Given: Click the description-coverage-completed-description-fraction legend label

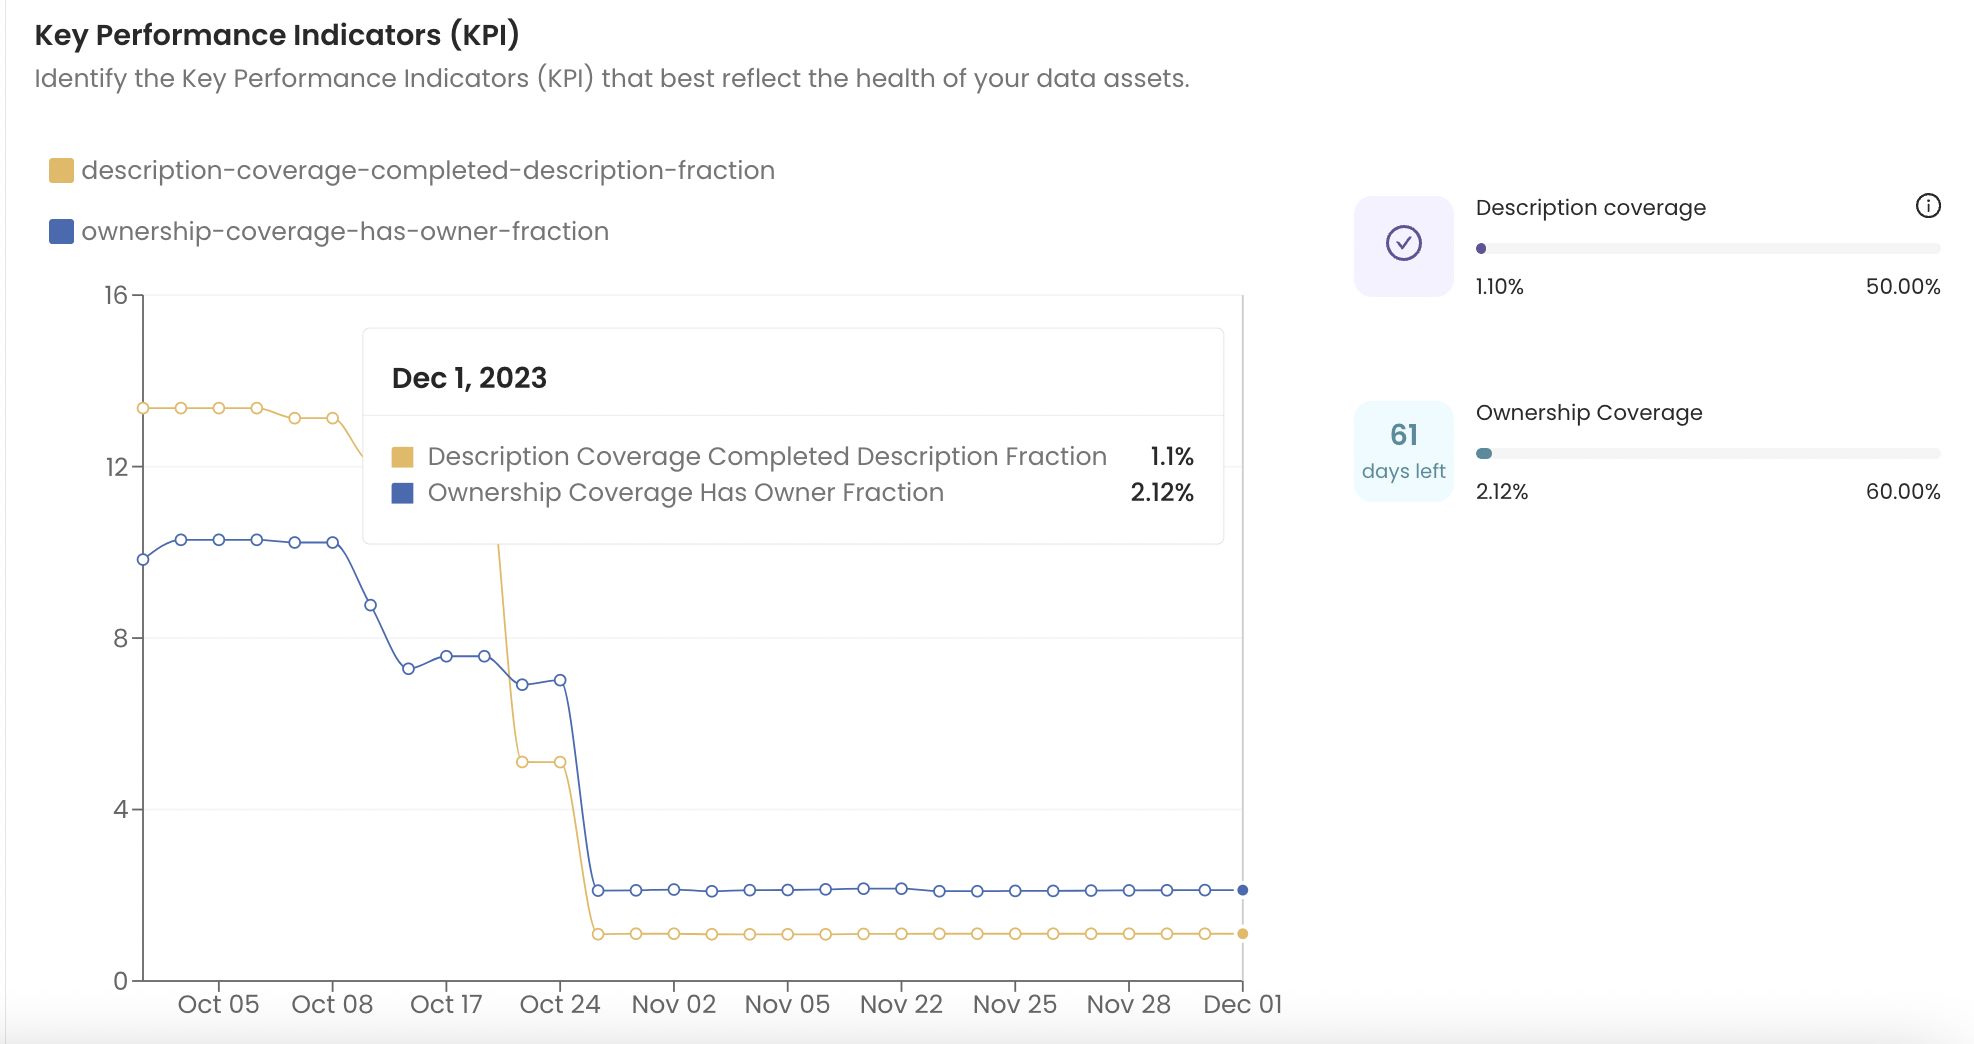Looking at the screenshot, I should pos(428,171).
